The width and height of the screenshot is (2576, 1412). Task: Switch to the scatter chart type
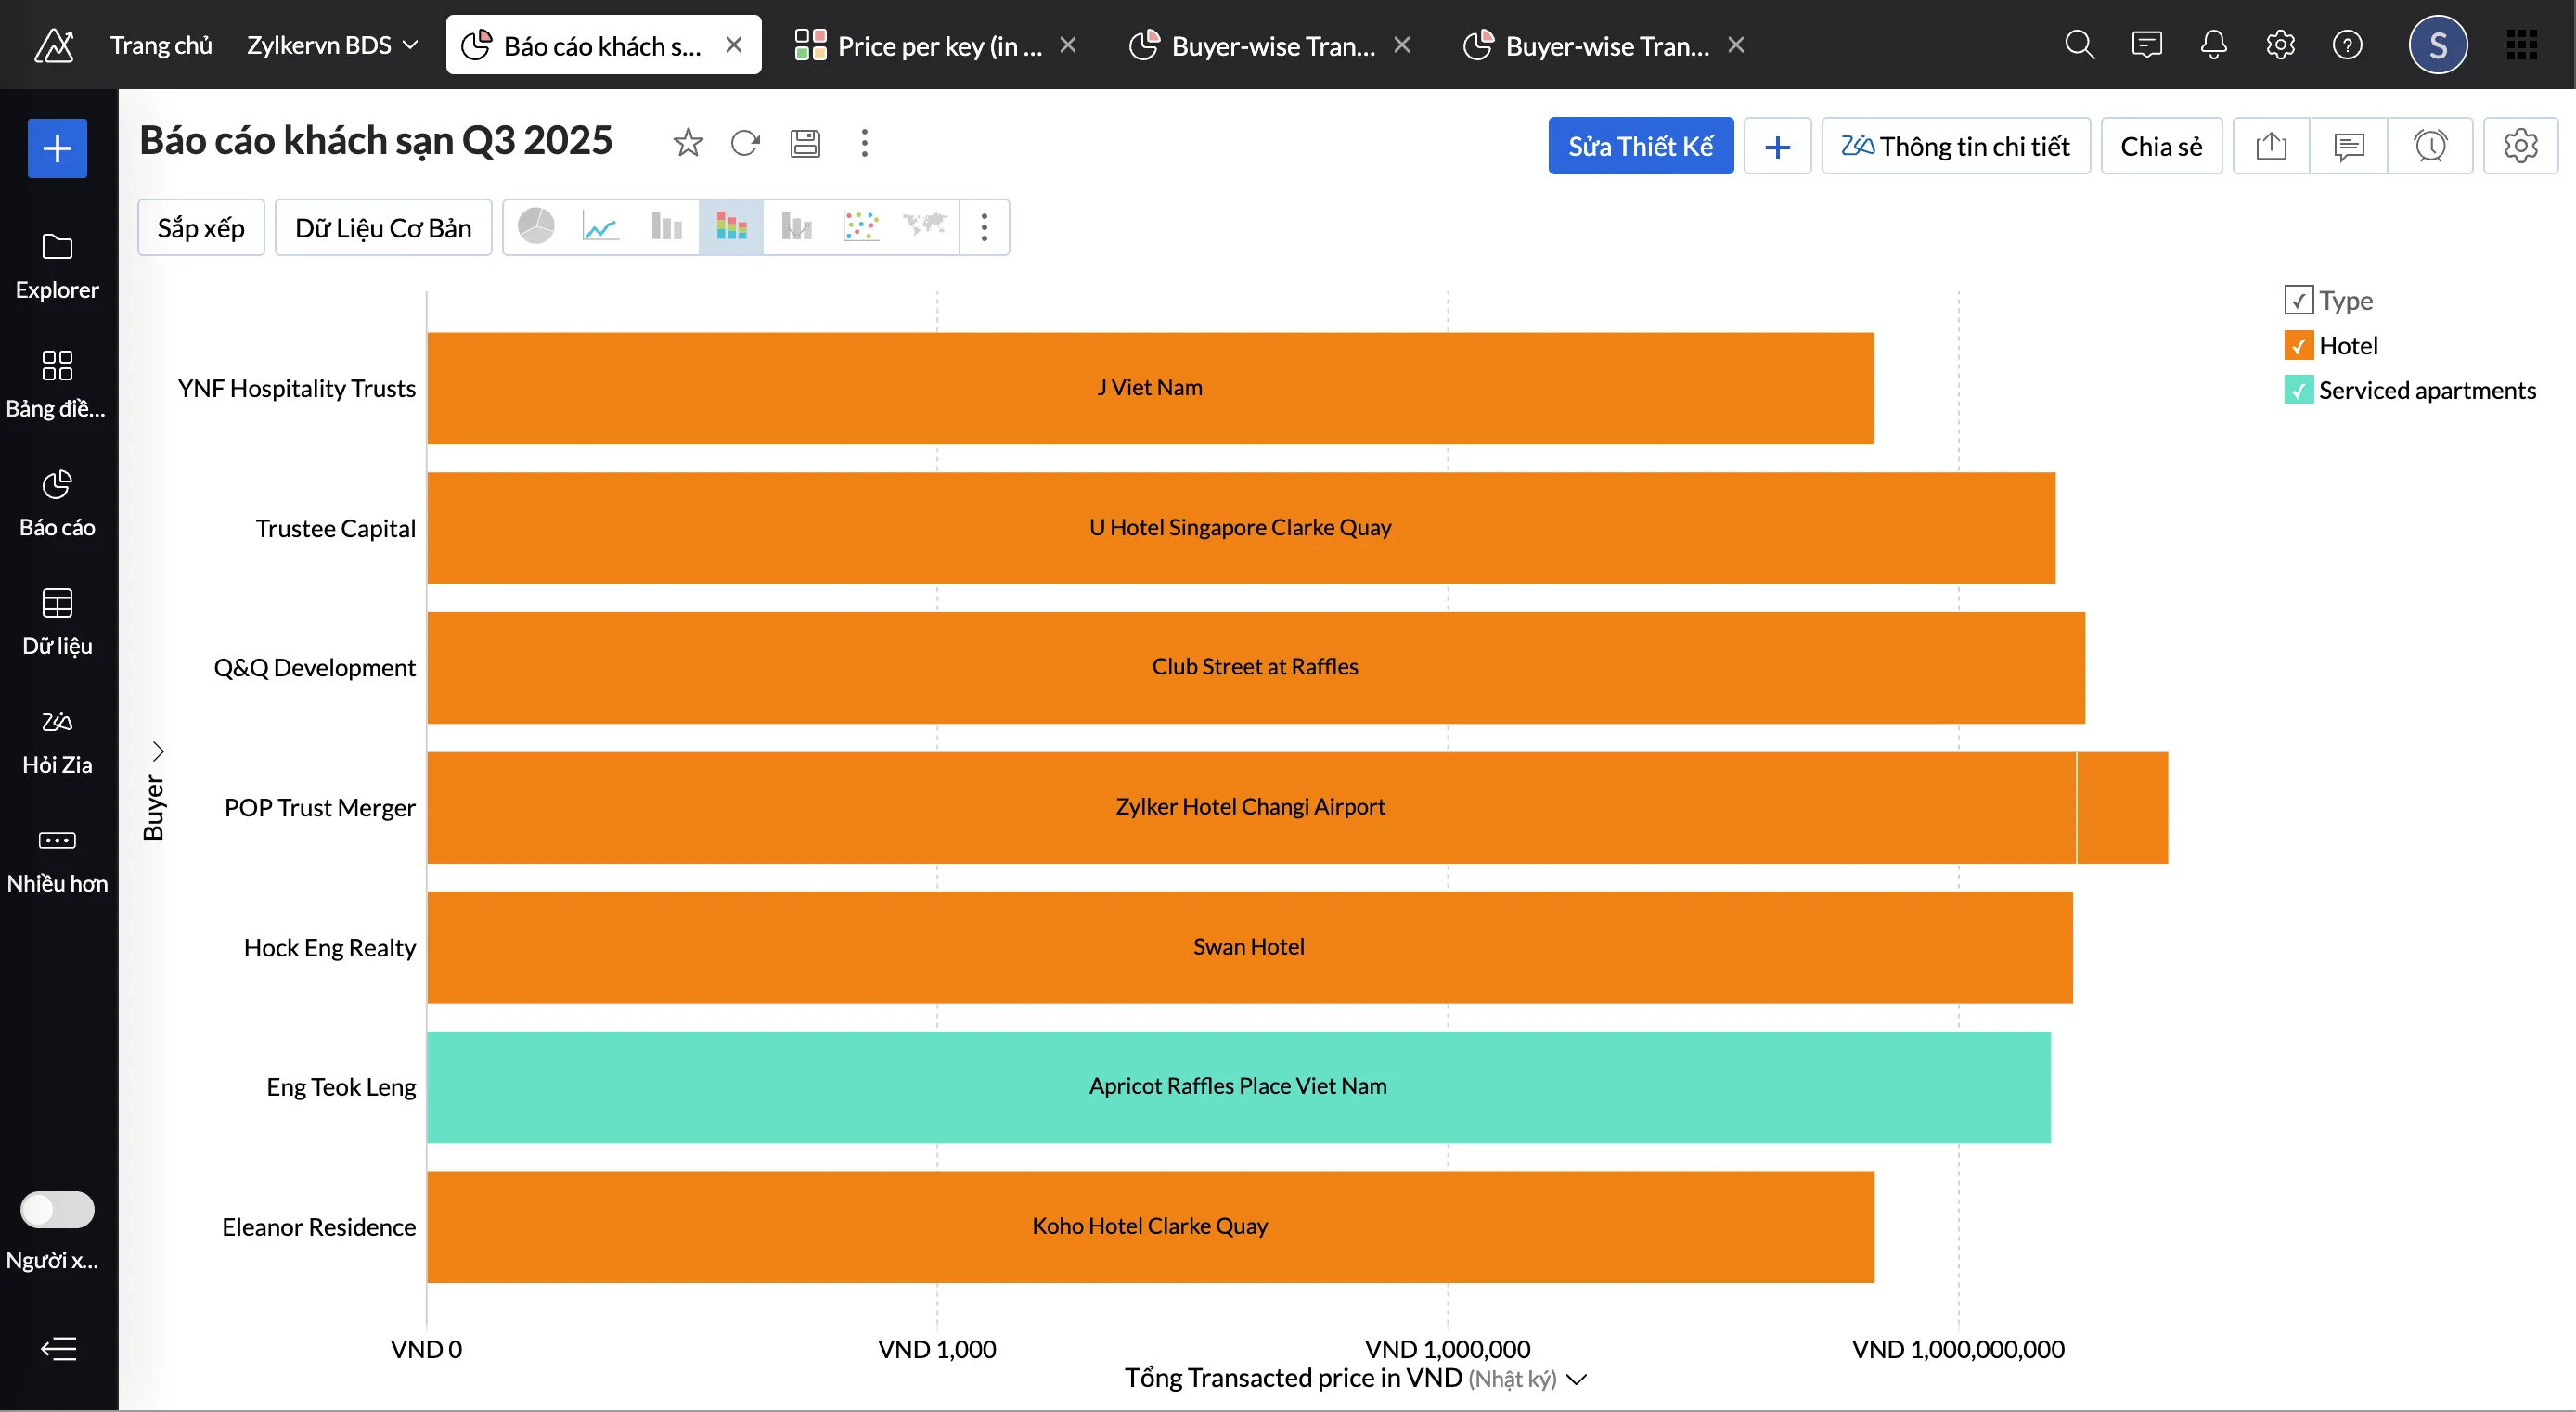[x=860, y=227]
